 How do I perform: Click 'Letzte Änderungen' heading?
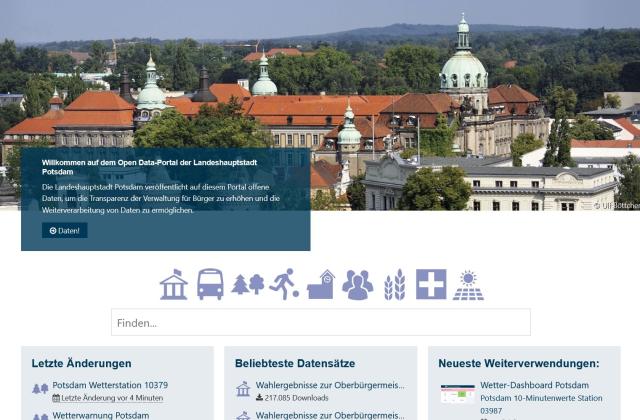click(82, 363)
